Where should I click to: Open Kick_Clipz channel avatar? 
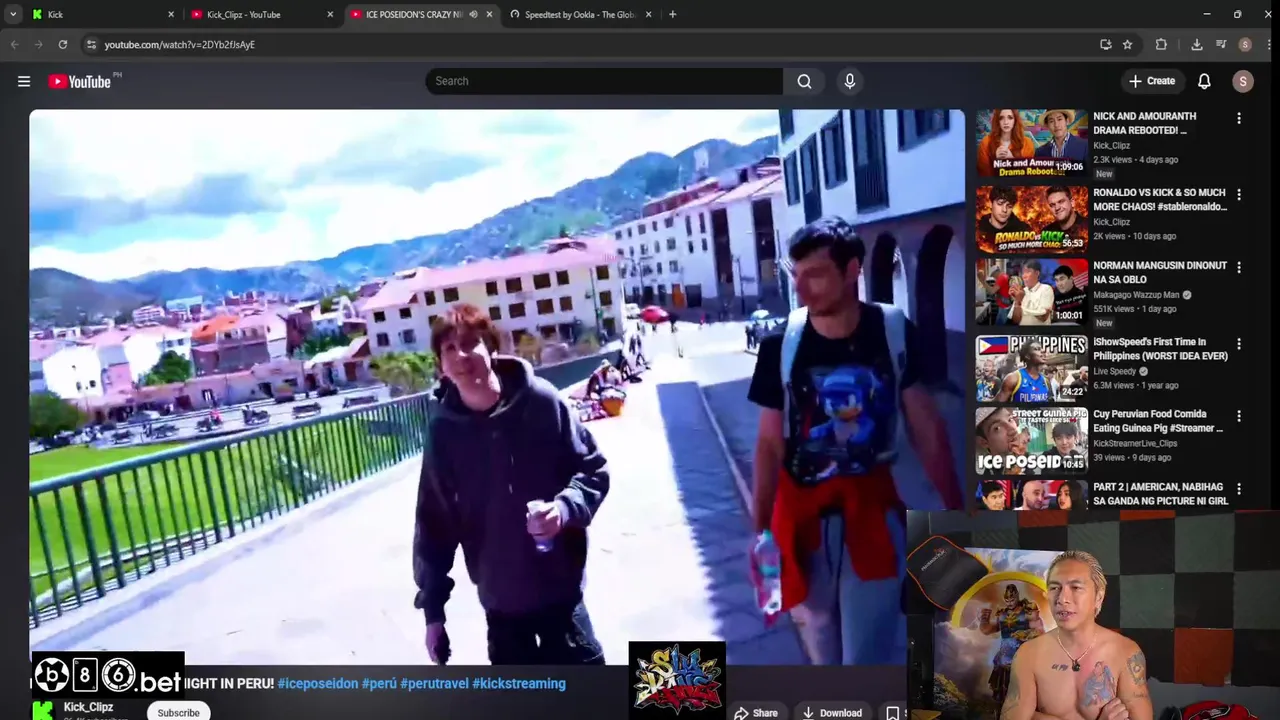point(42,710)
